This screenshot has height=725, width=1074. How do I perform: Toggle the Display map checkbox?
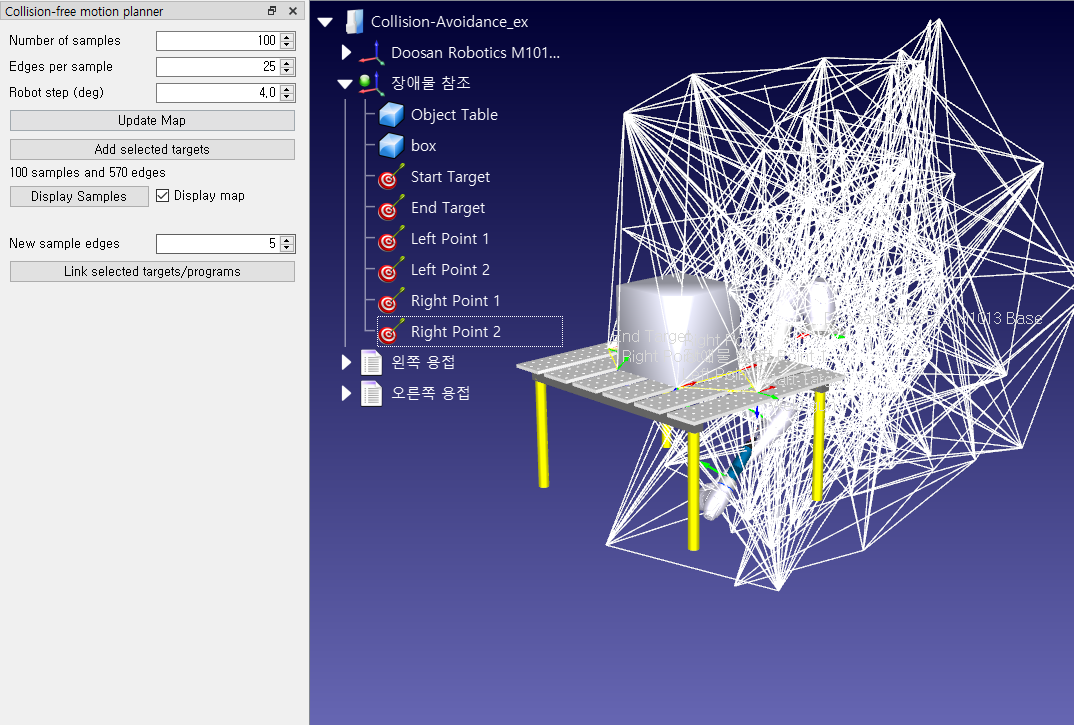(162, 196)
